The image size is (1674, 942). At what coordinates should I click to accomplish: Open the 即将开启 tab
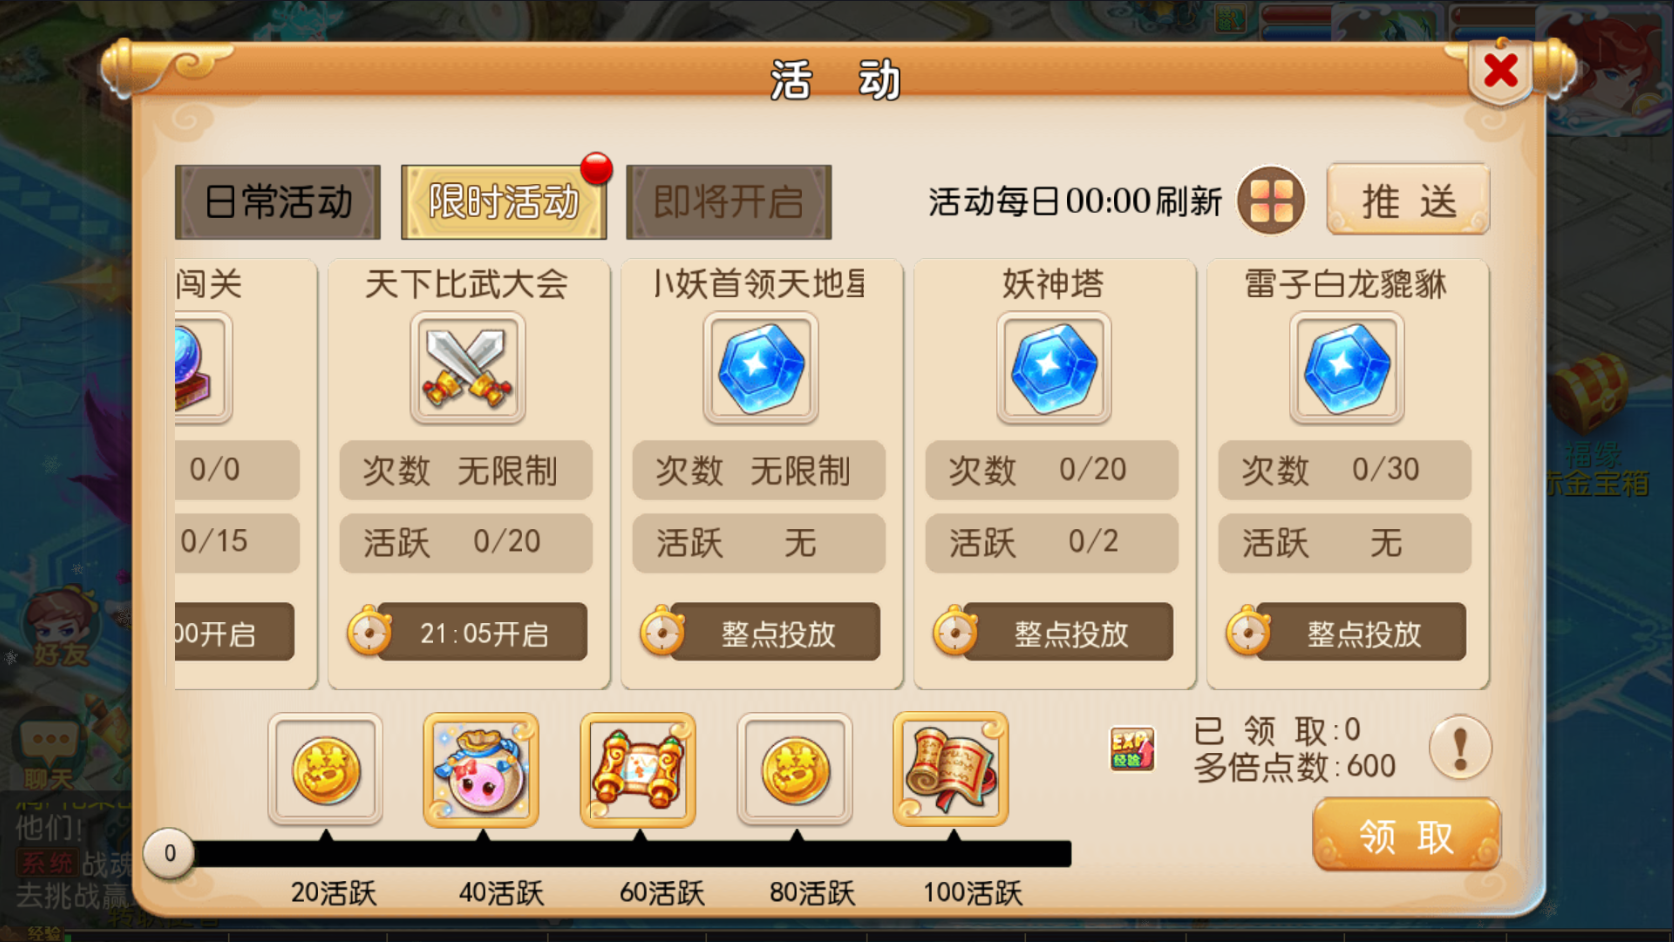coord(729,202)
